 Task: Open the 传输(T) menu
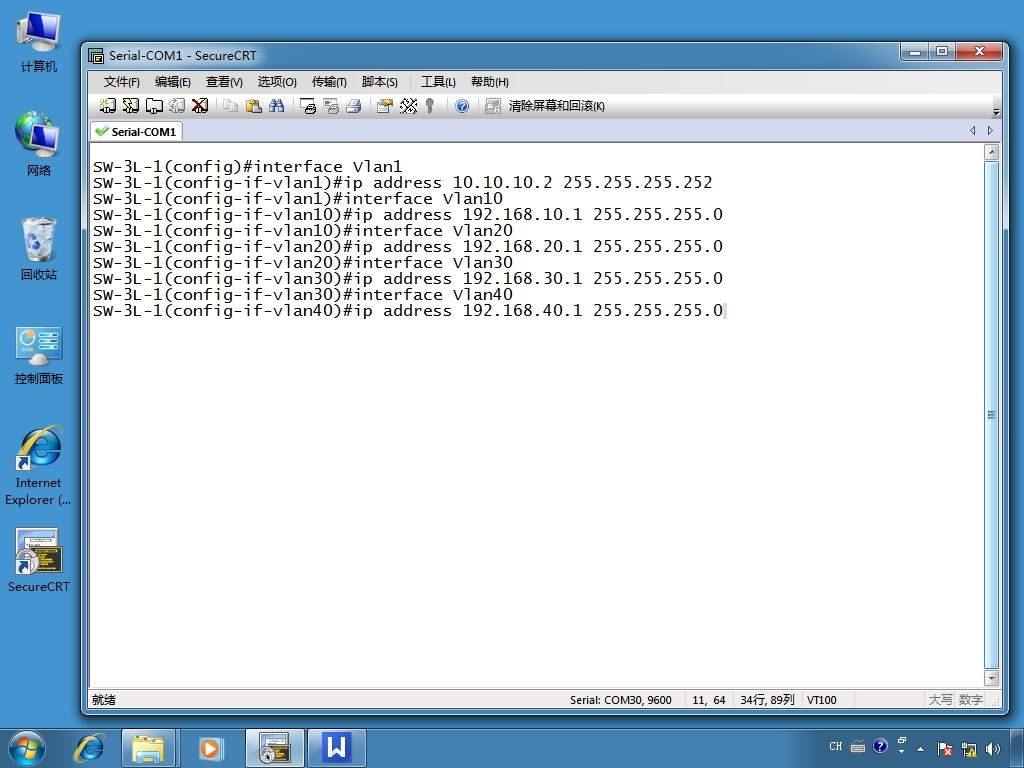click(x=329, y=82)
